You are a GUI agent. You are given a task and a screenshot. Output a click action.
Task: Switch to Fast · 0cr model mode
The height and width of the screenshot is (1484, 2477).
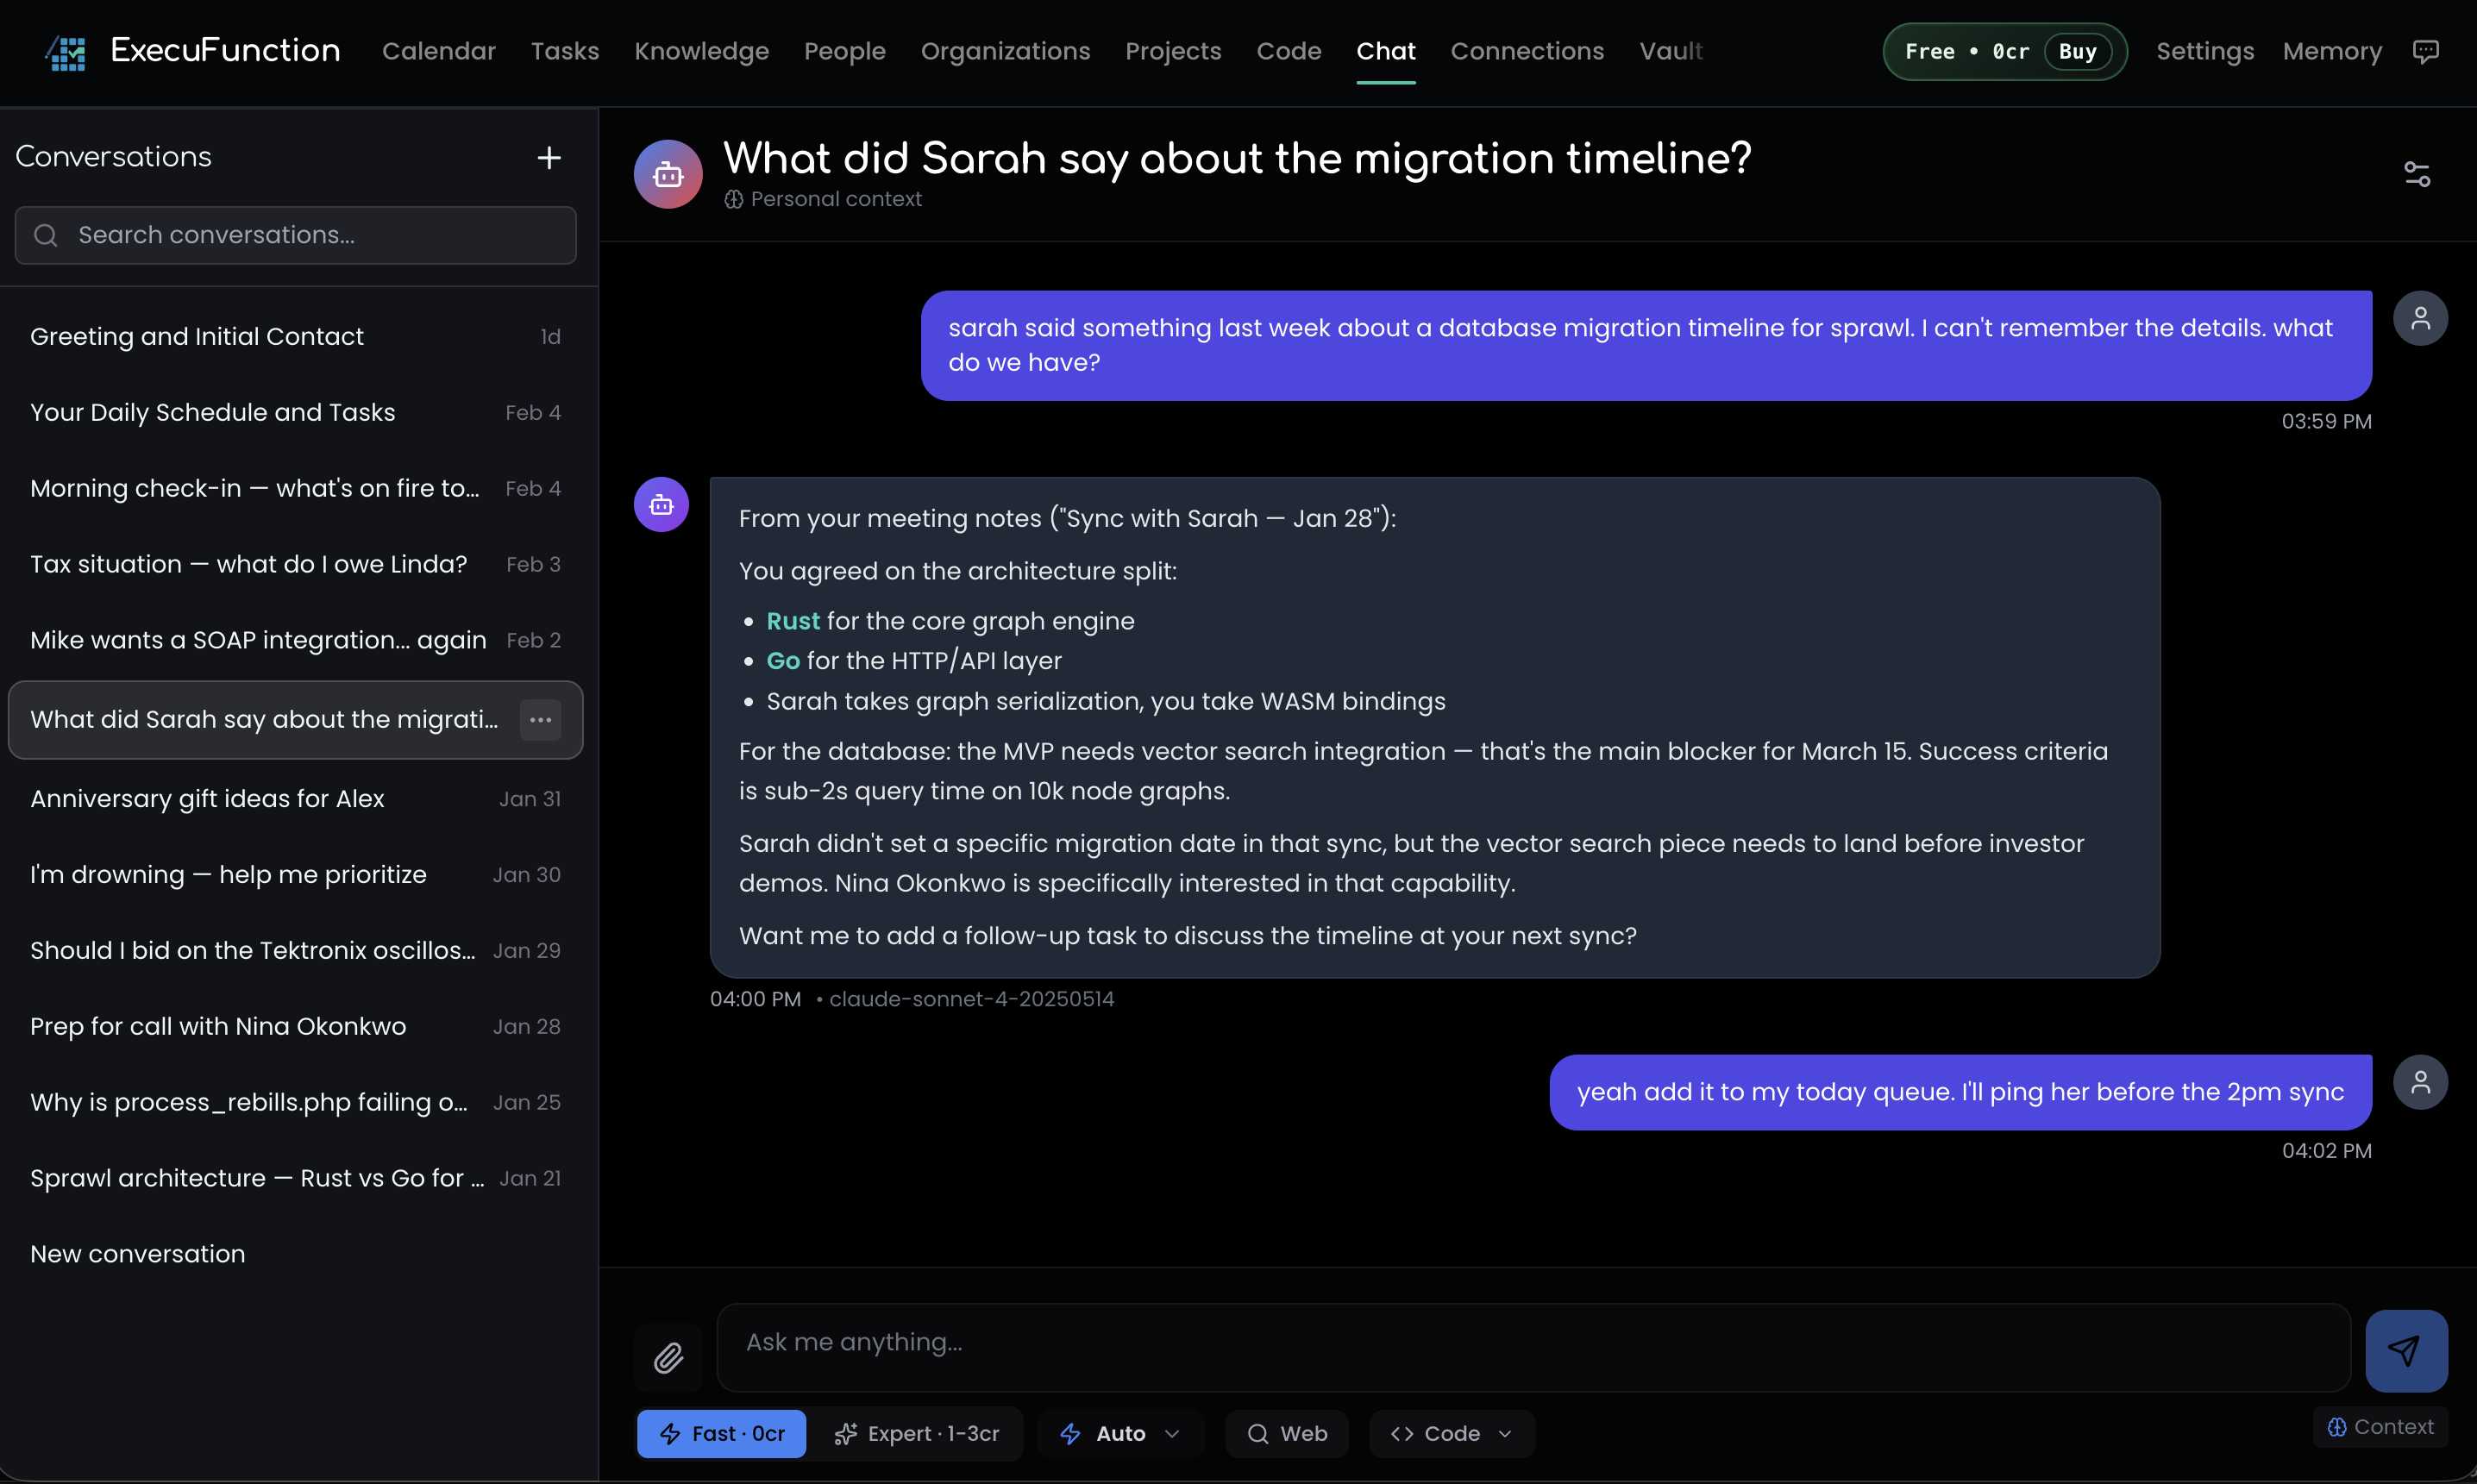[721, 1433]
